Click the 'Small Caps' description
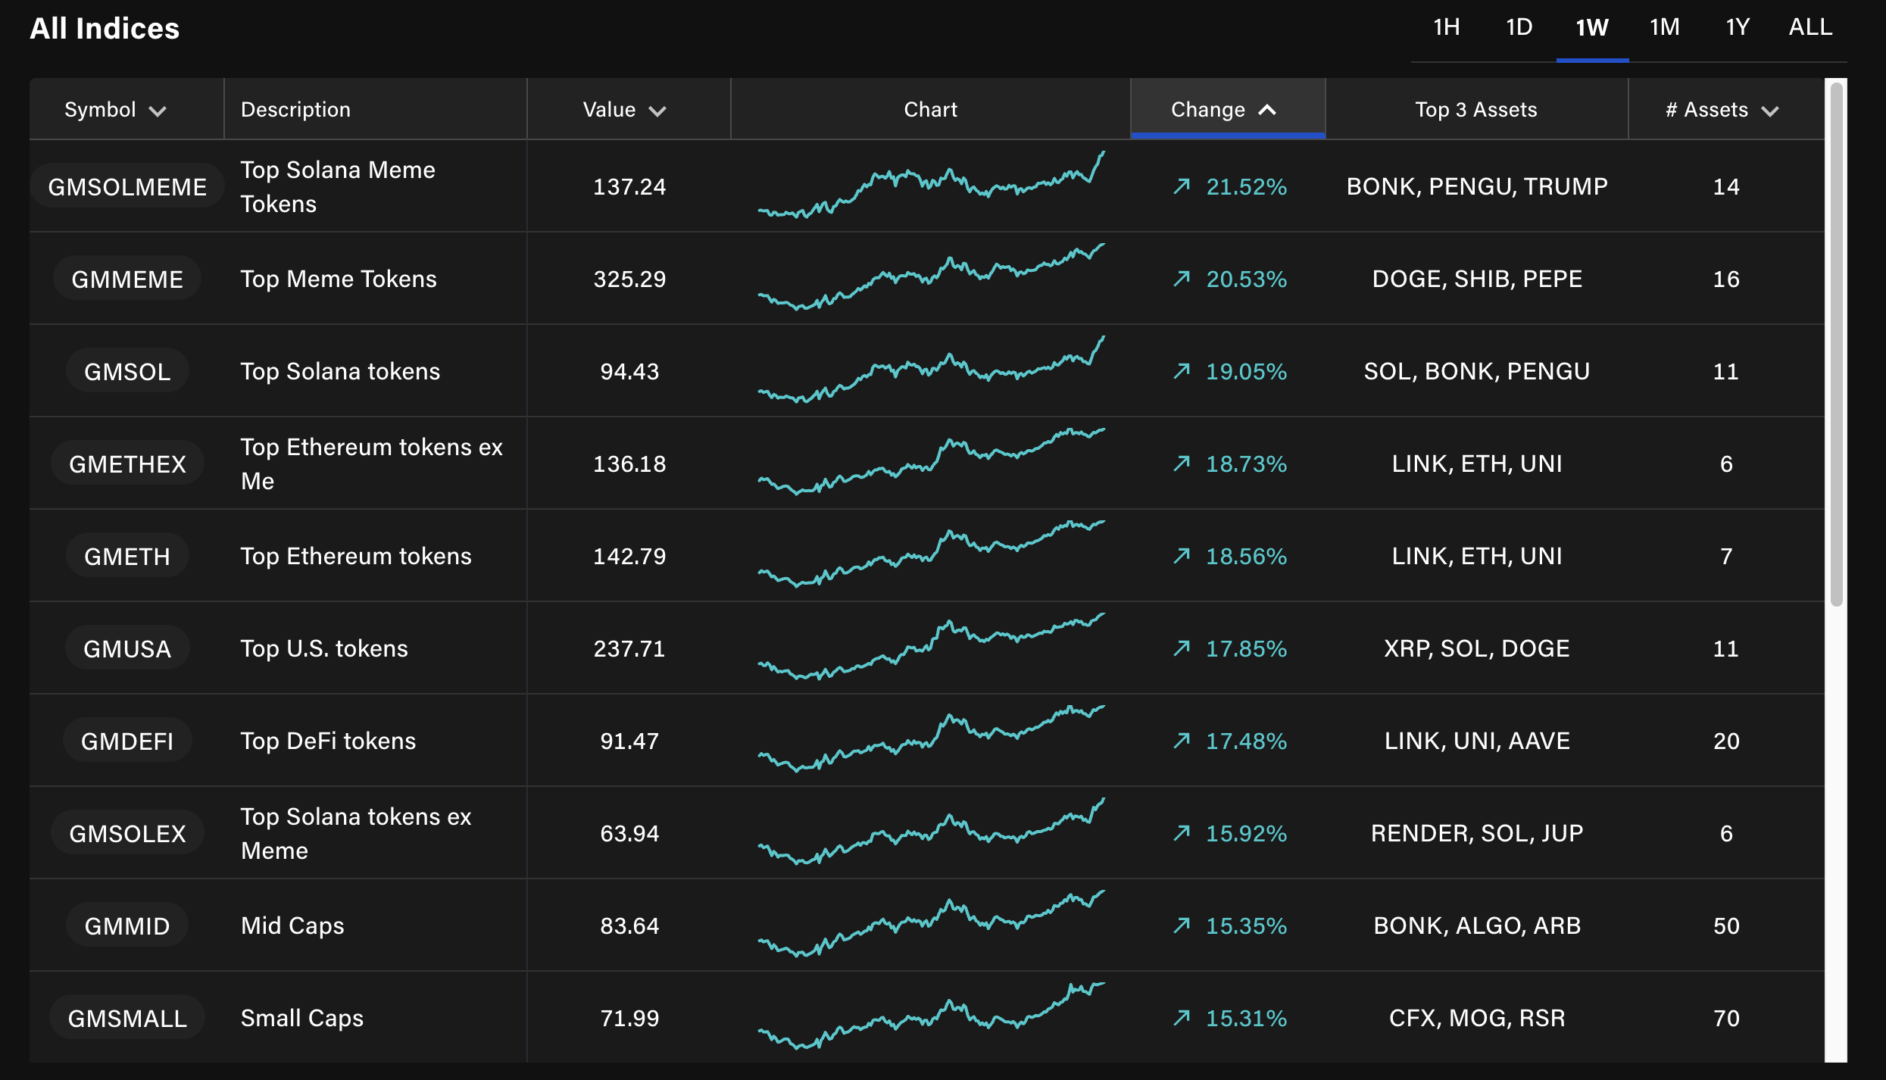Image resolution: width=1886 pixels, height=1080 pixels. 302,1018
